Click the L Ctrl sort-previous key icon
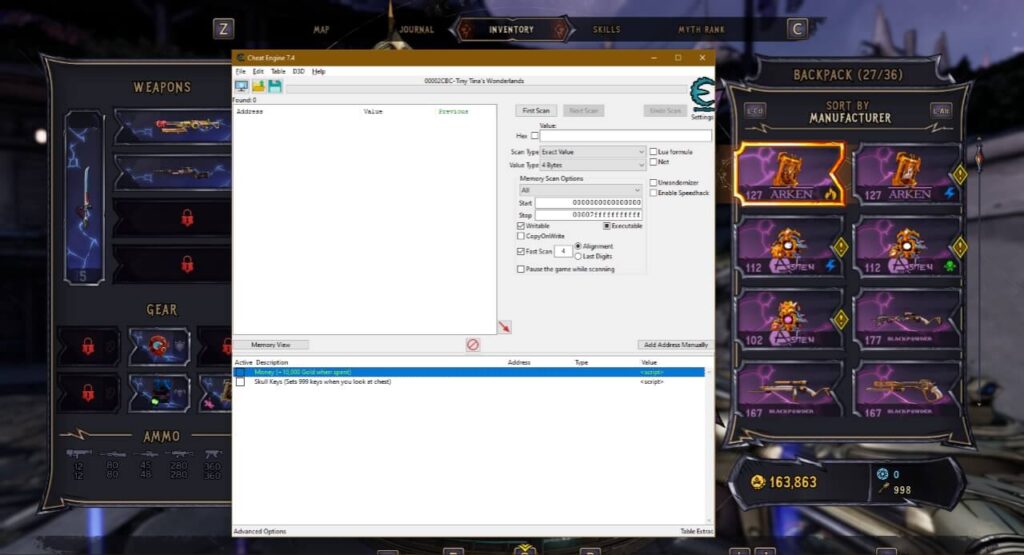 click(756, 111)
